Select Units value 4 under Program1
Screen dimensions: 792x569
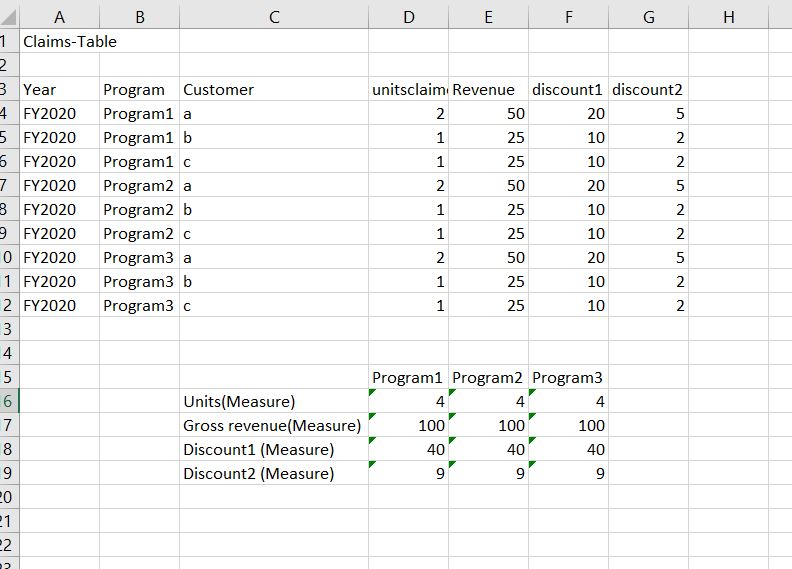click(409, 401)
